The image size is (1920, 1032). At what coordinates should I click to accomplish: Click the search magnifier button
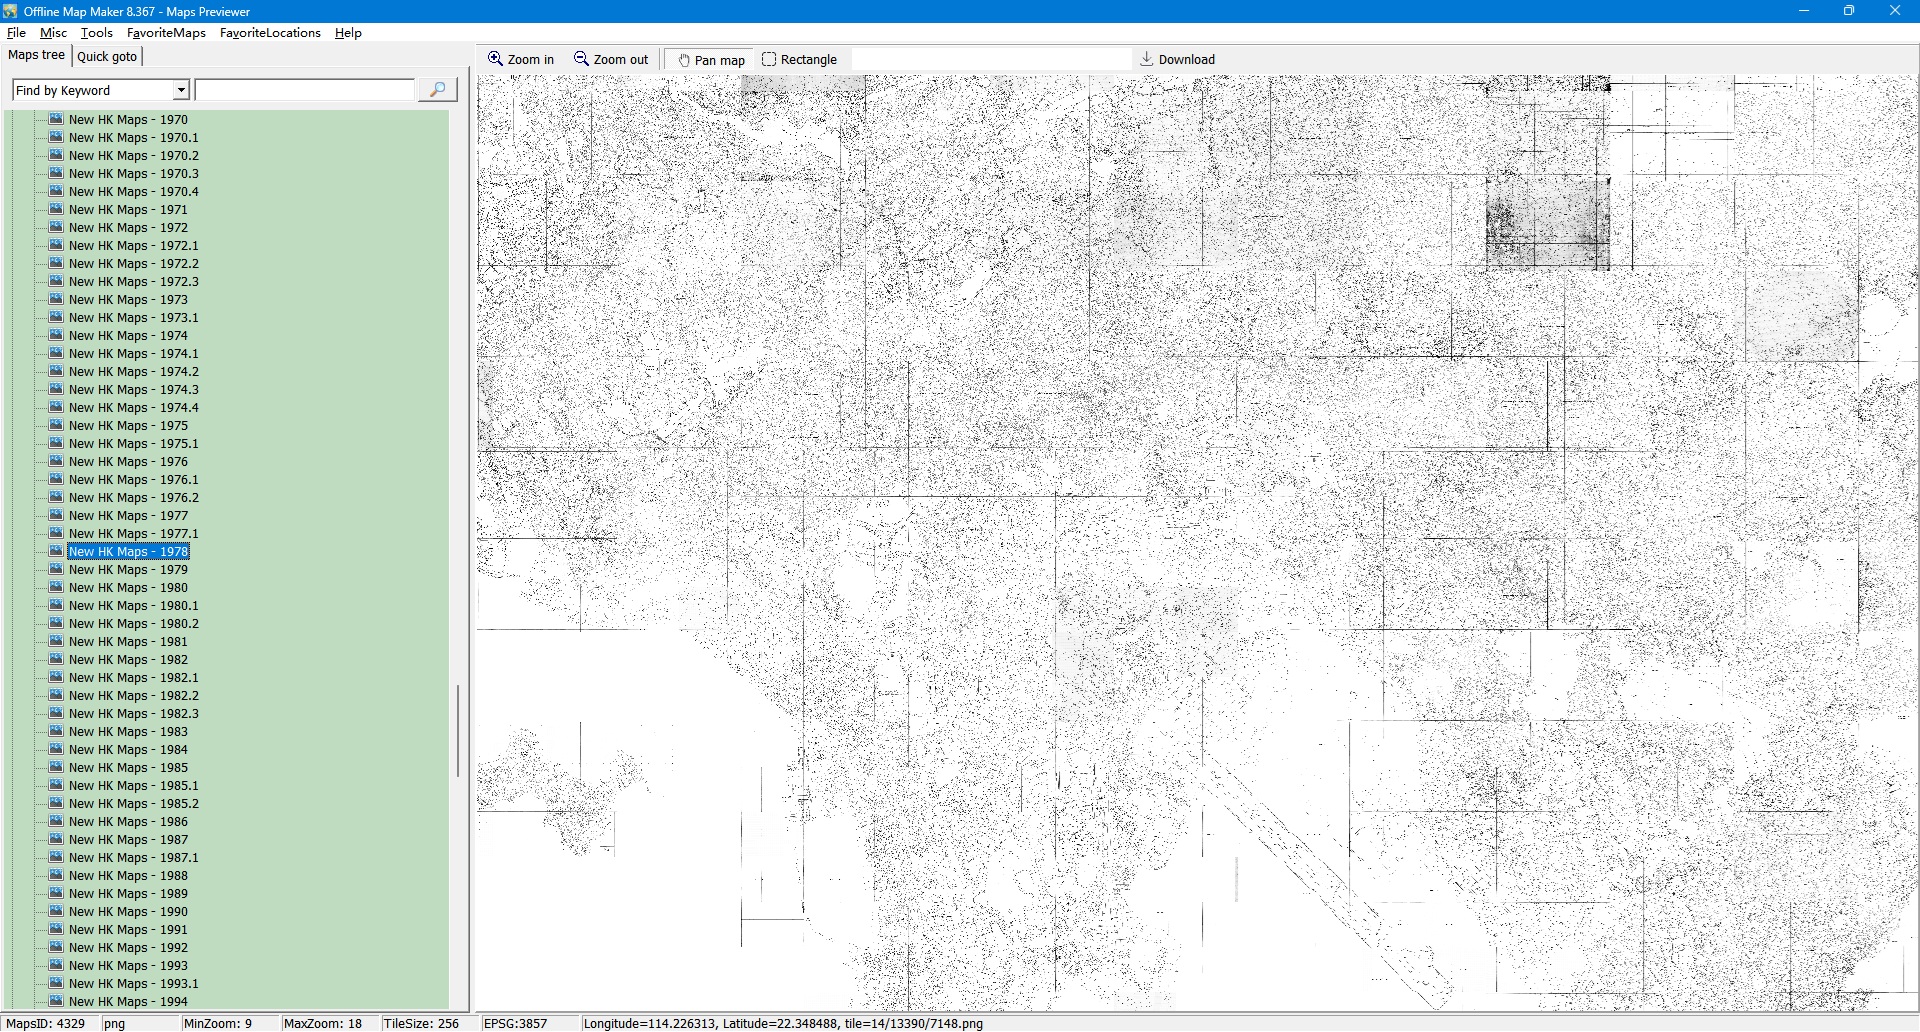coord(437,90)
